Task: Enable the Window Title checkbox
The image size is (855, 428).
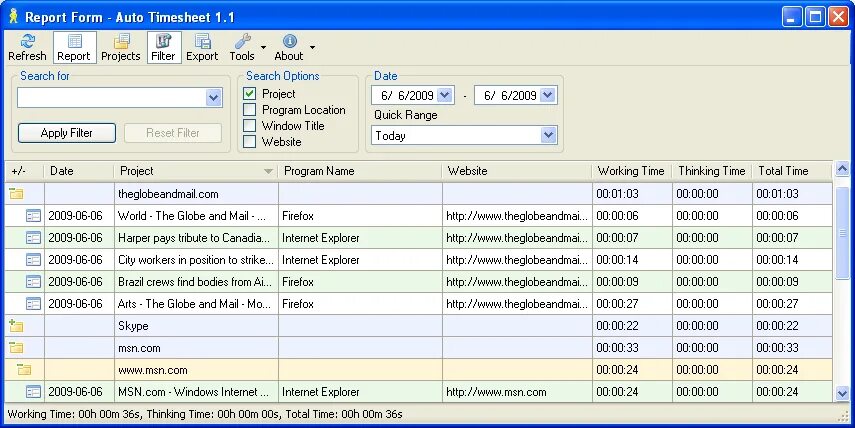Action: [x=249, y=125]
